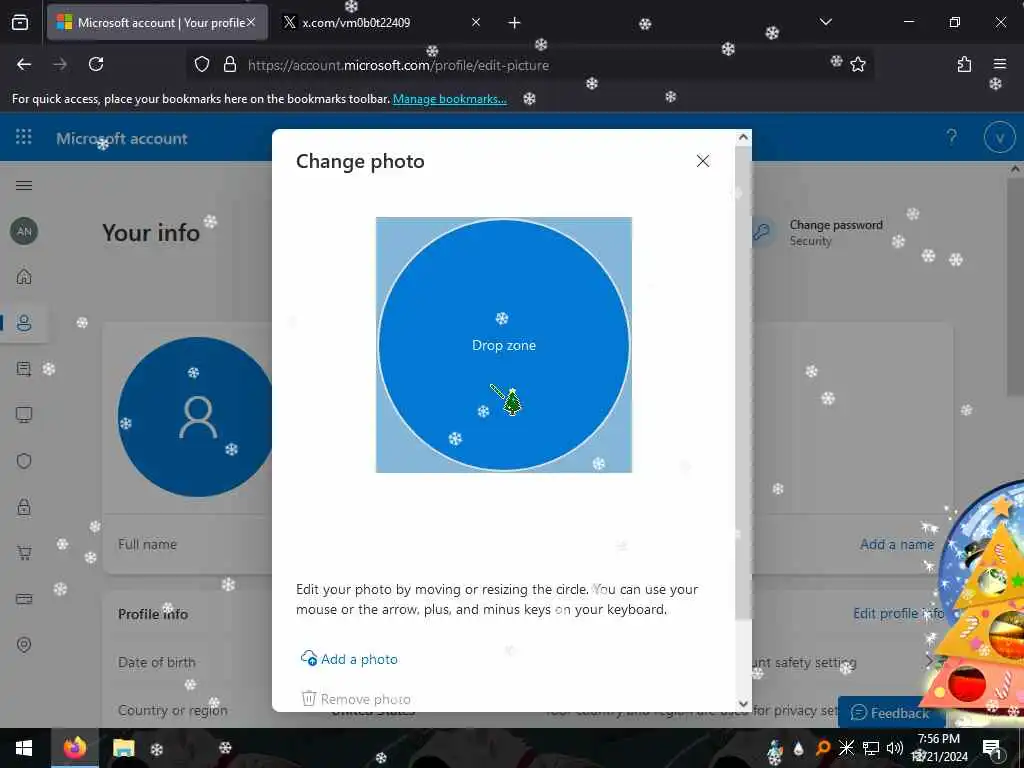1024x768 pixels.
Task: Show tracking protection shield info
Action: tap(202, 64)
